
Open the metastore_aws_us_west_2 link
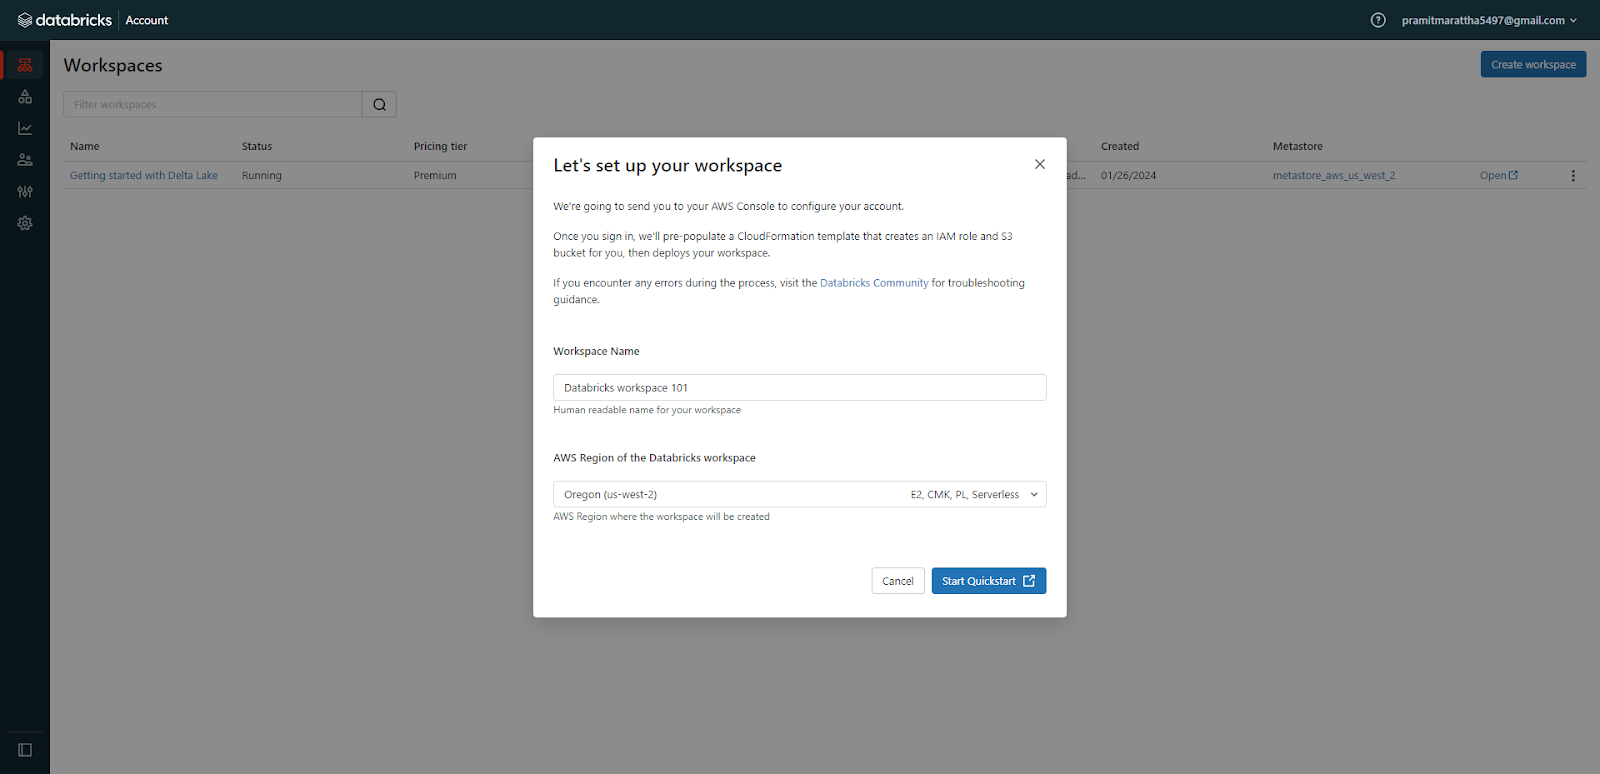click(1334, 175)
